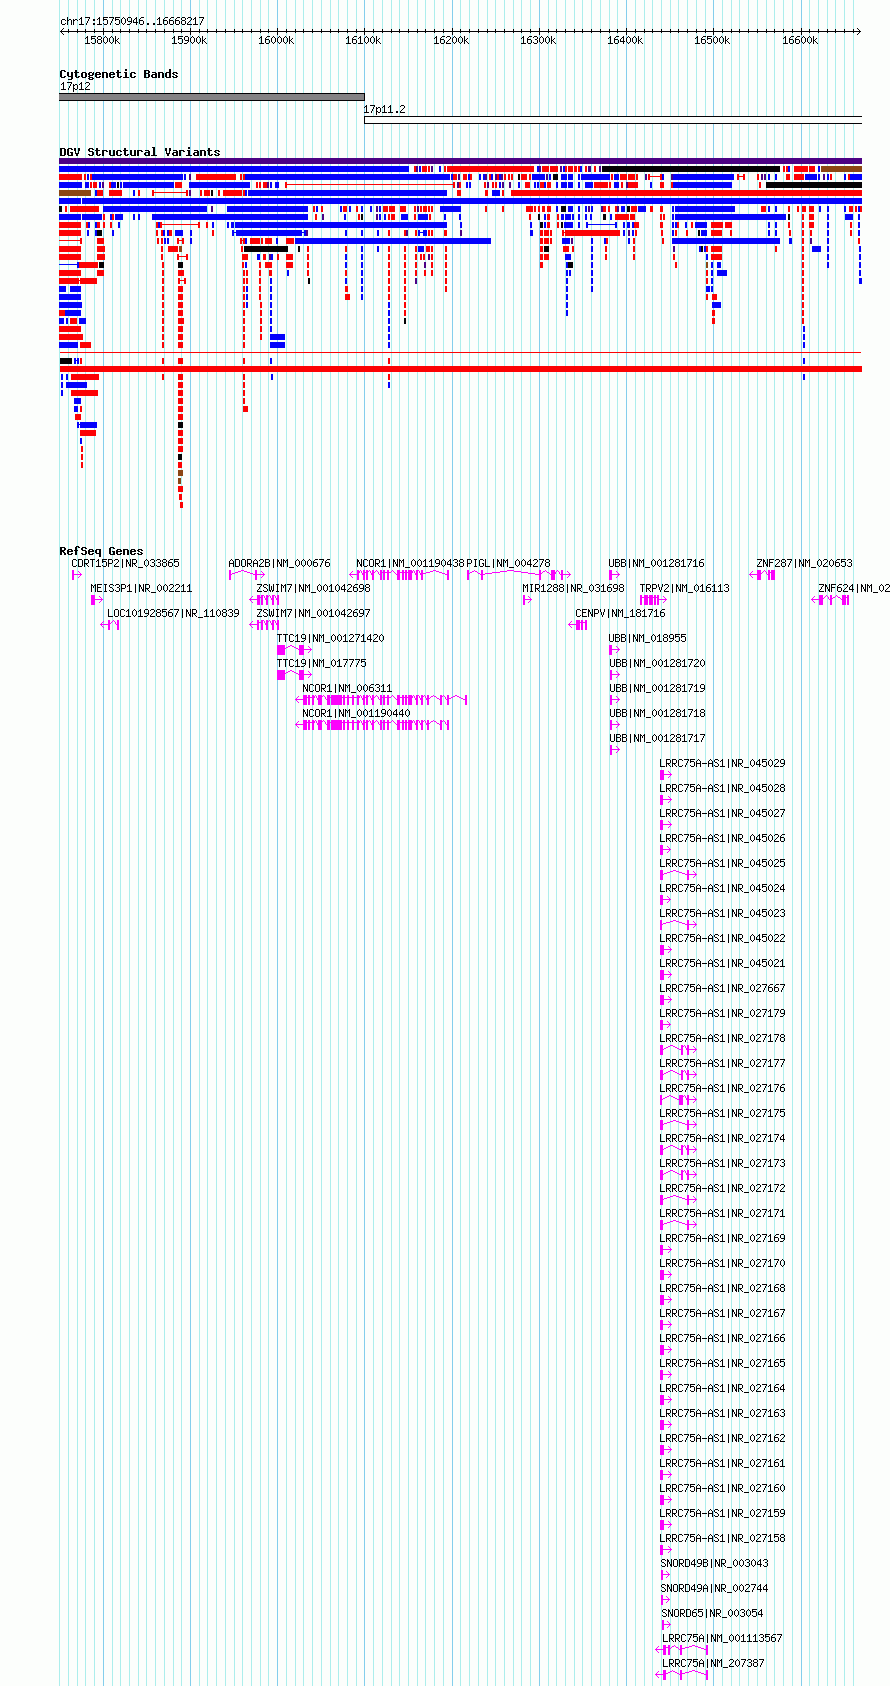Click gene label LRRC75A-AS1|NR_045028

722,788
